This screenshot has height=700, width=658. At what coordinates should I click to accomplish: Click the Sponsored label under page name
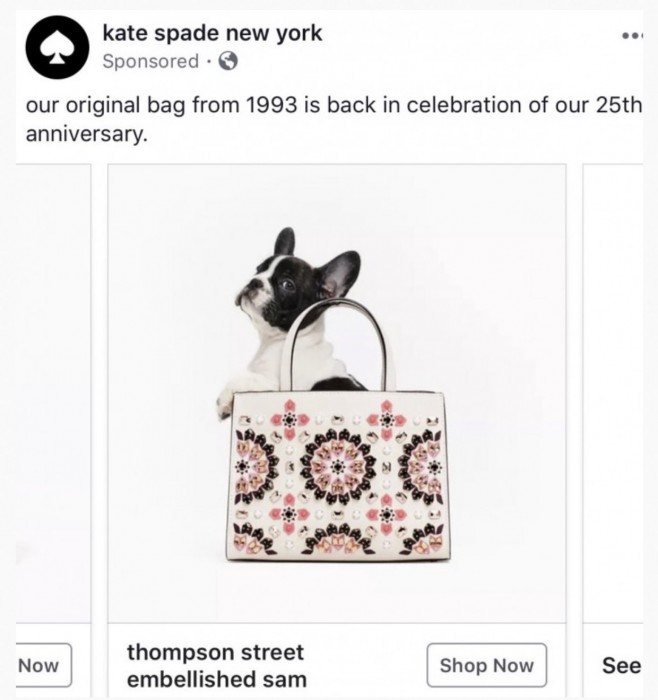(x=150, y=62)
